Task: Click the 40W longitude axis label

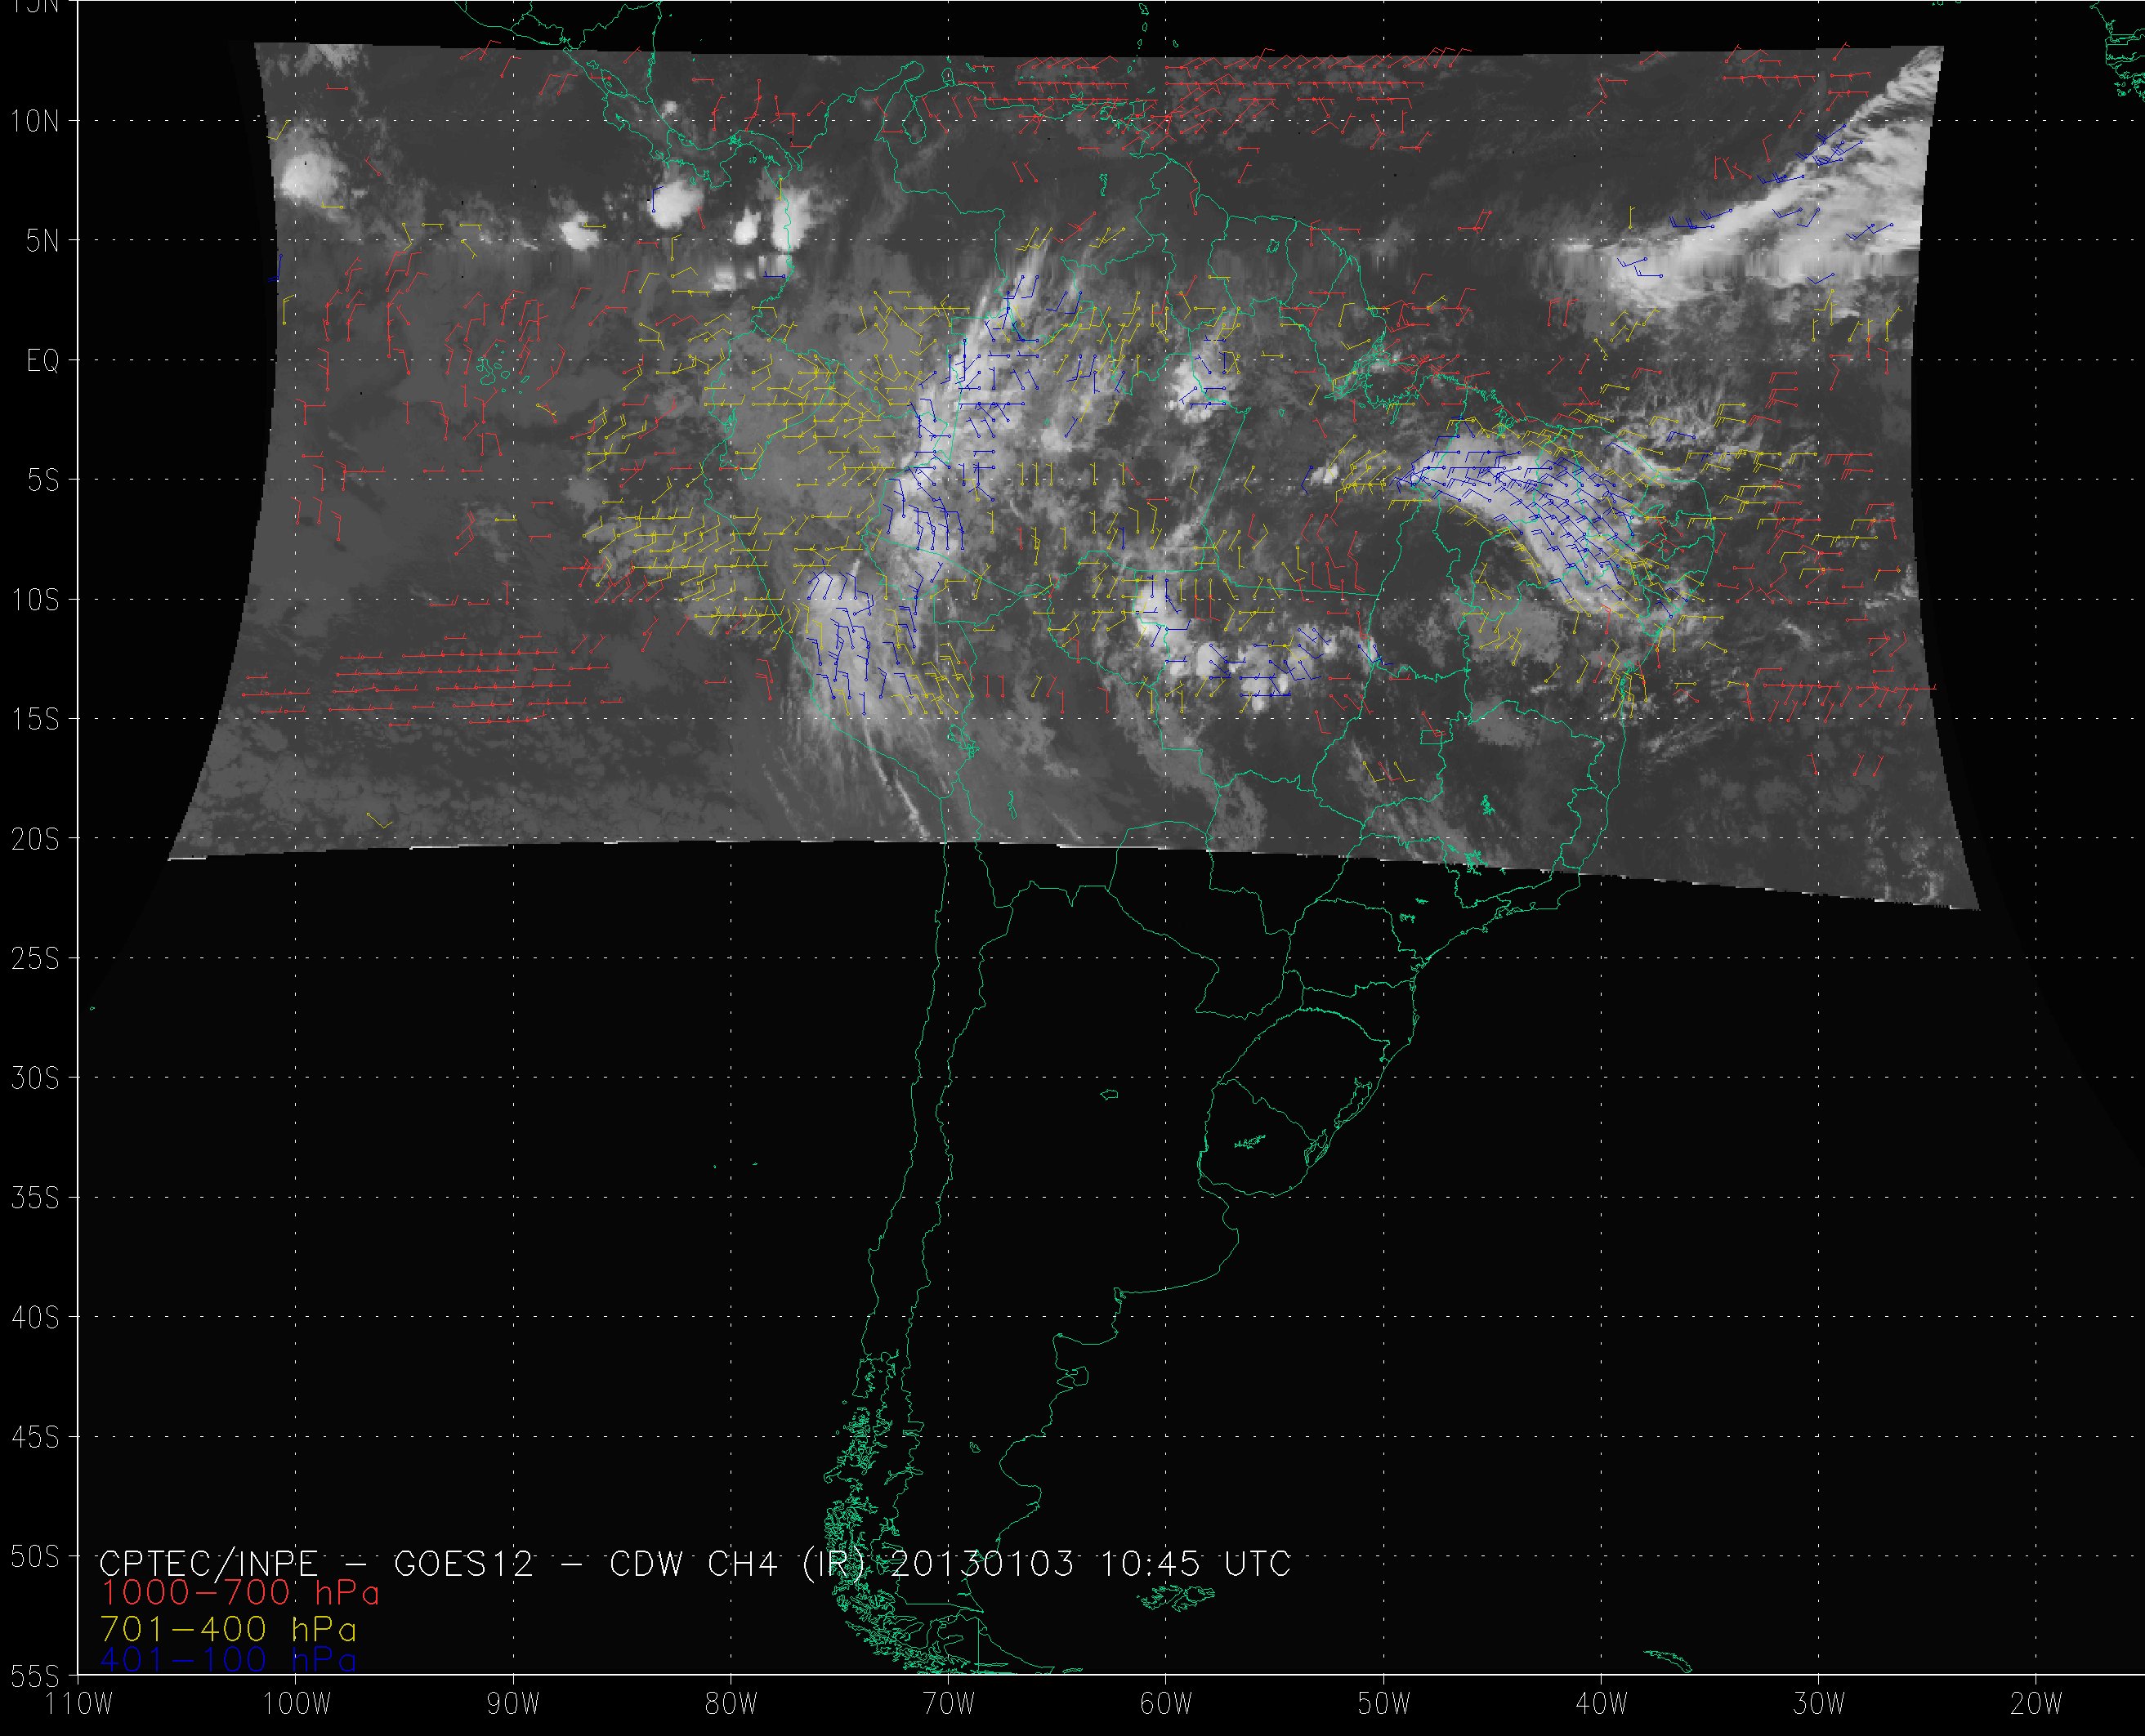Action: click(x=1601, y=1704)
